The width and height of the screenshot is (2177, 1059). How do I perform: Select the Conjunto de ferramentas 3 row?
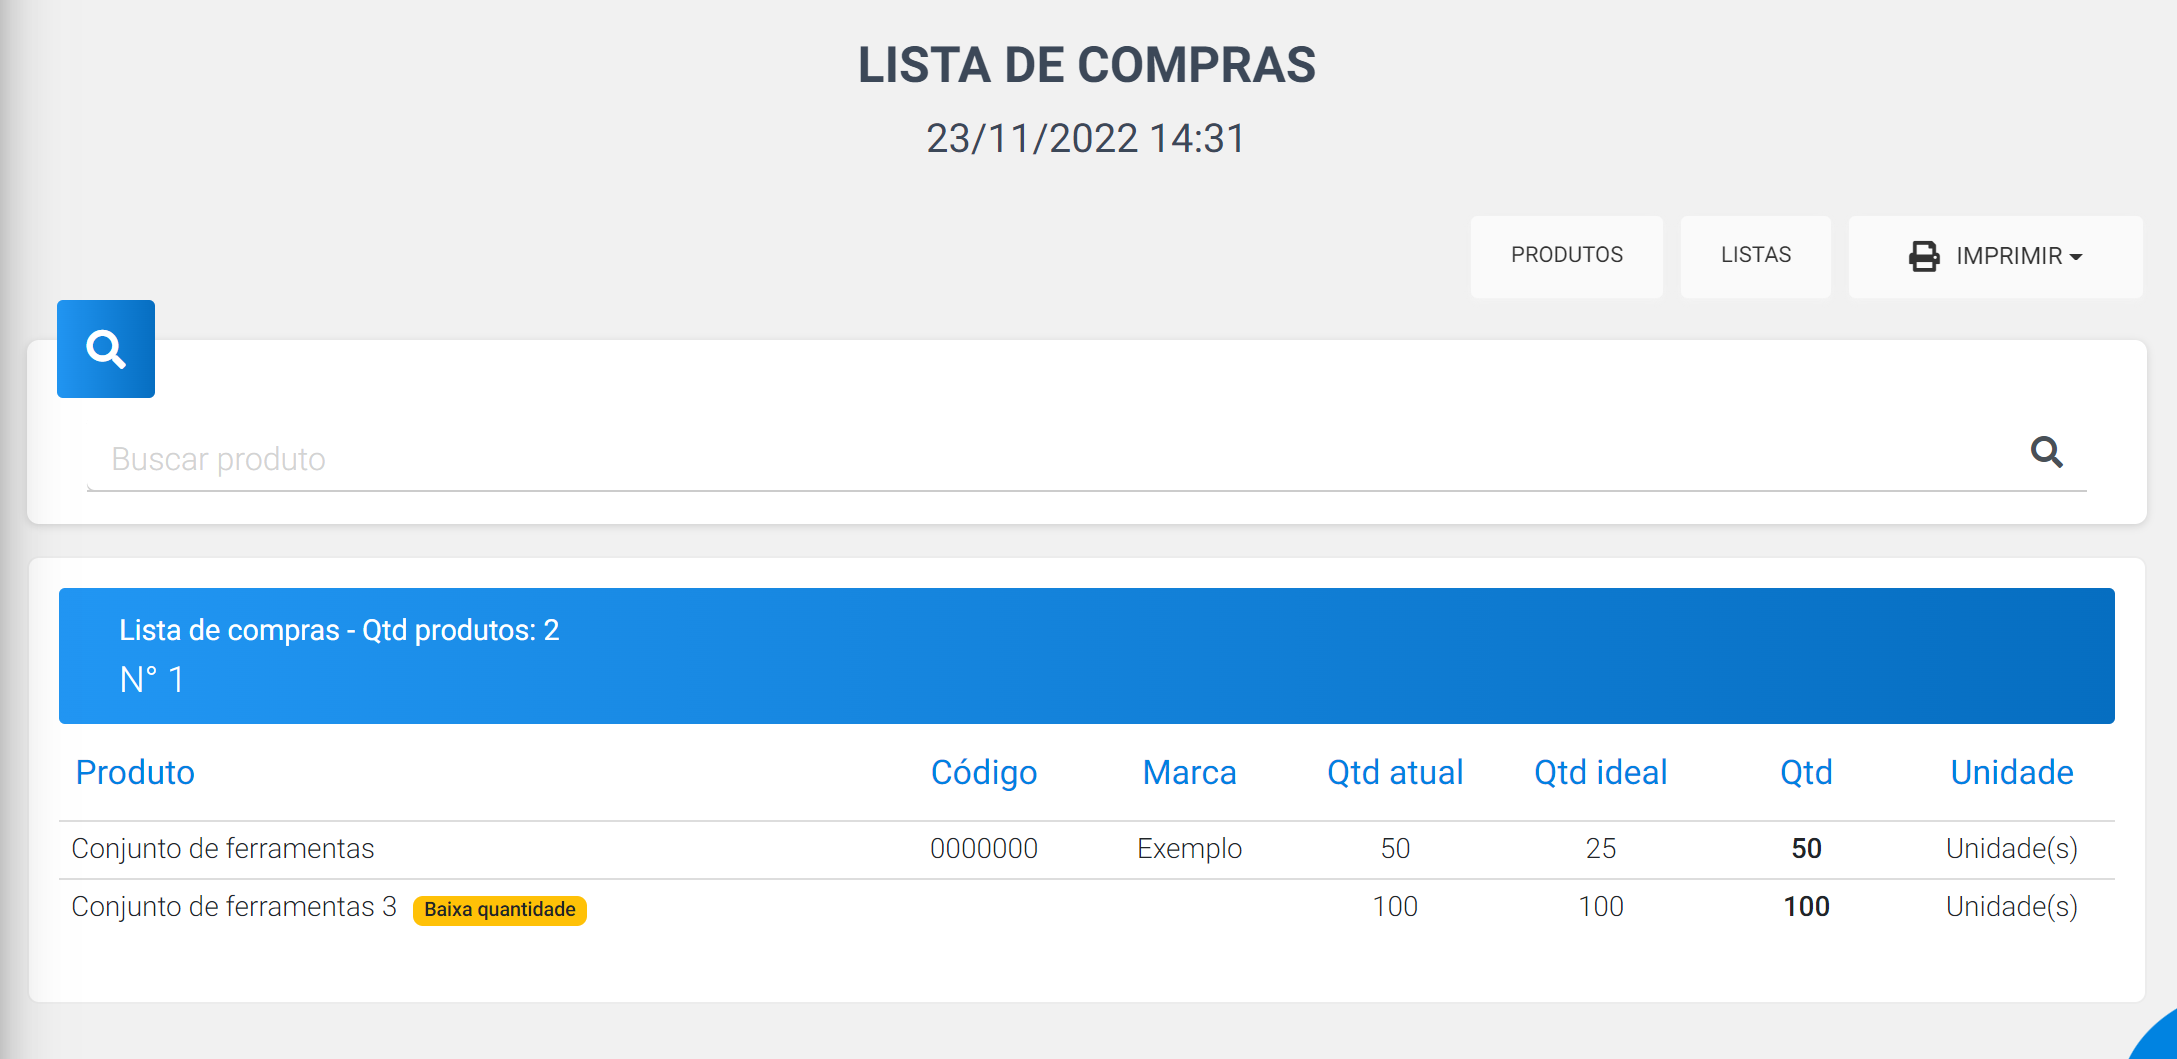click(x=1087, y=907)
